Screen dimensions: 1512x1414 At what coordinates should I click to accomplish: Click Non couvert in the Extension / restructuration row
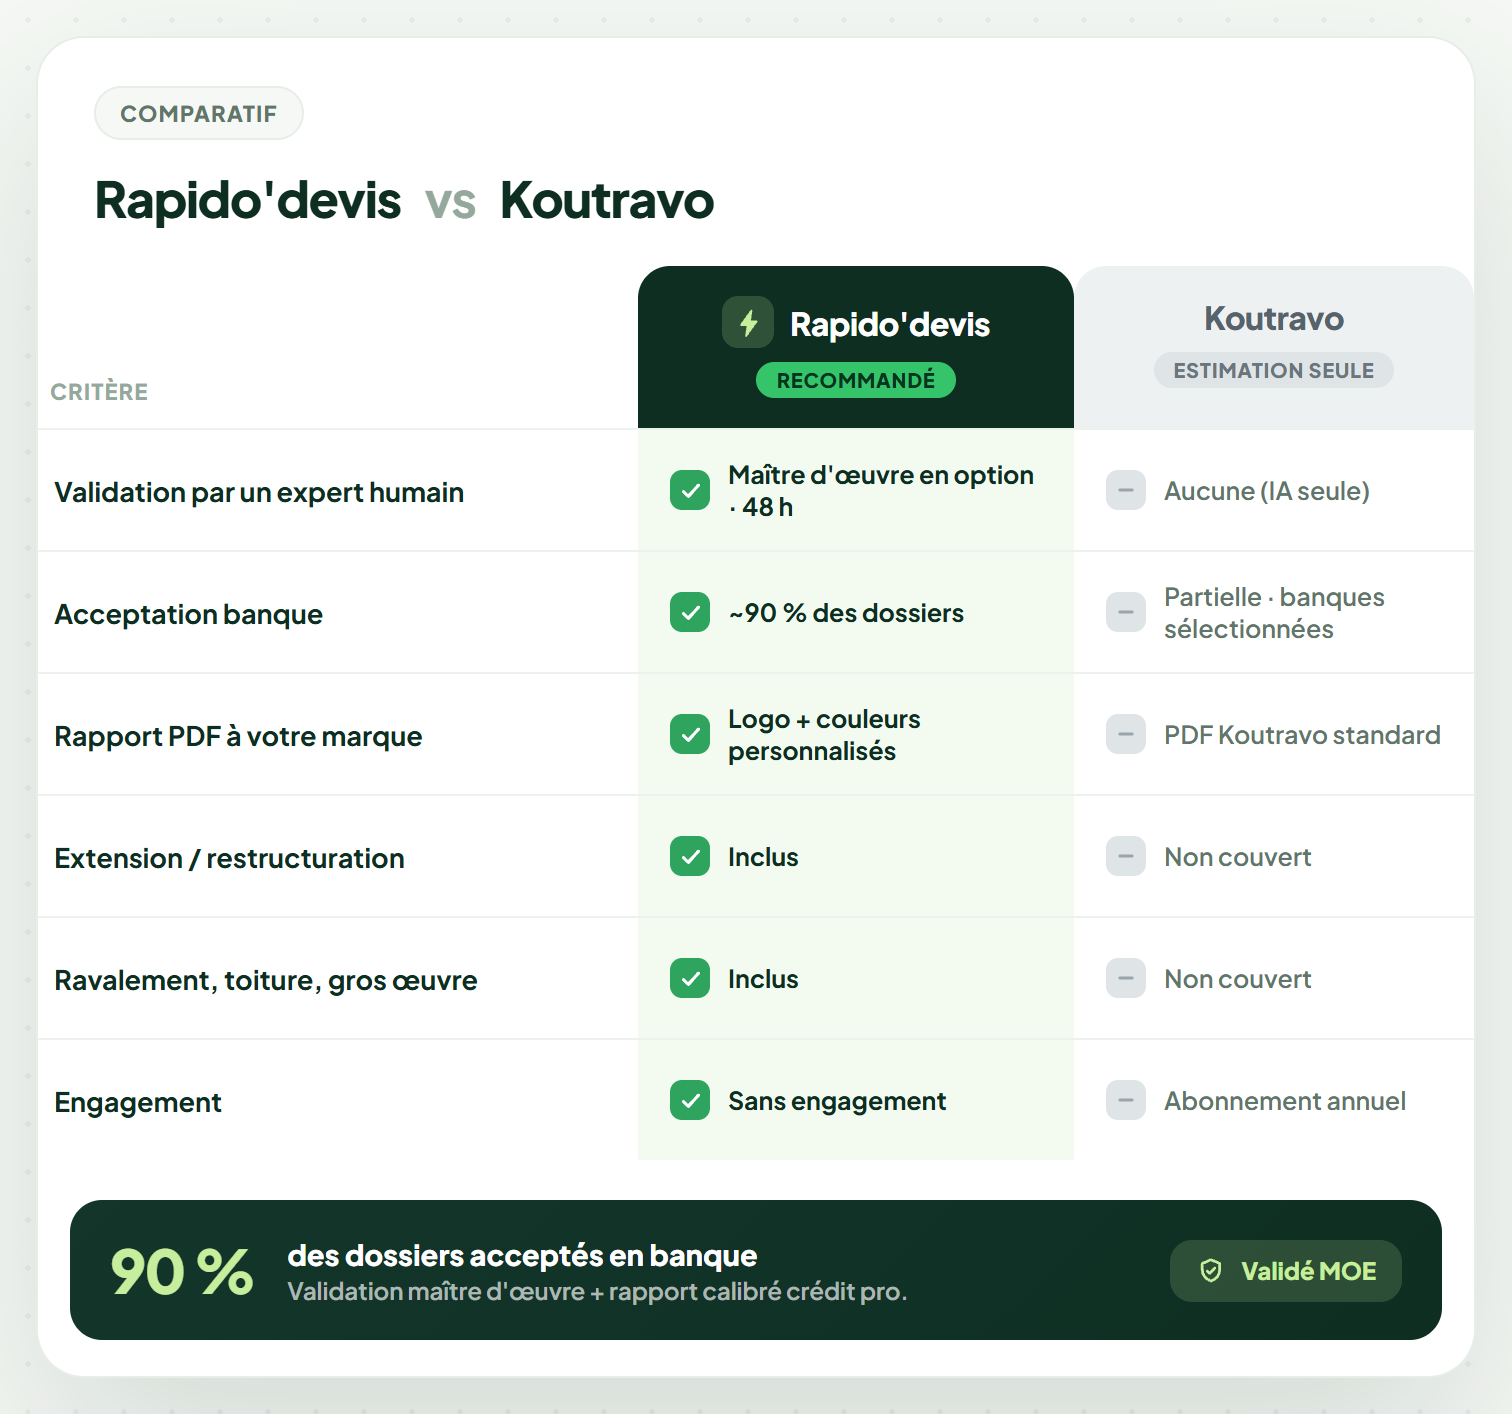click(1238, 857)
